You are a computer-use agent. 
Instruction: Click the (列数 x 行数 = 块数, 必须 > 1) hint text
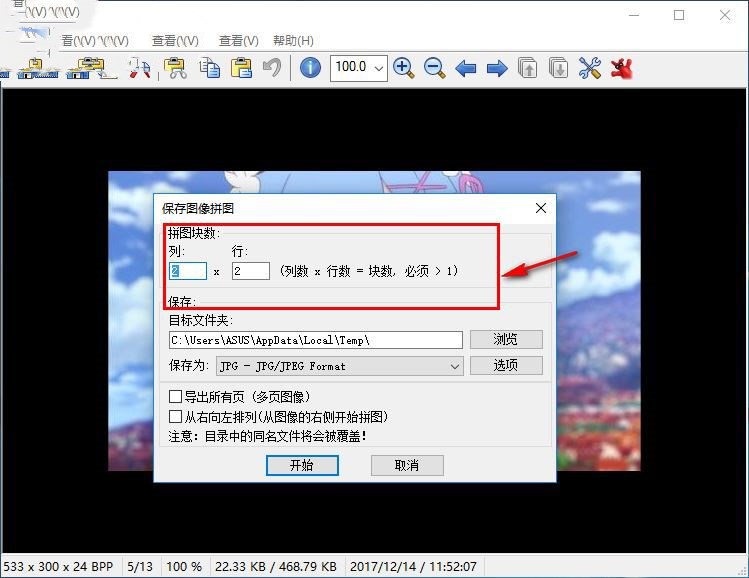tap(369, 271)
